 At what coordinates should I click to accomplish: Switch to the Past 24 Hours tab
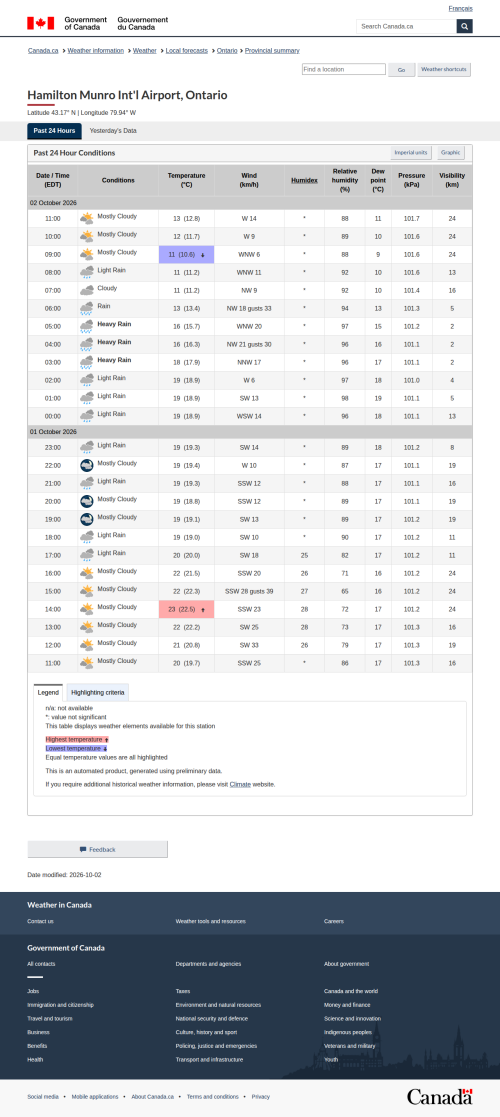[54, 131]
